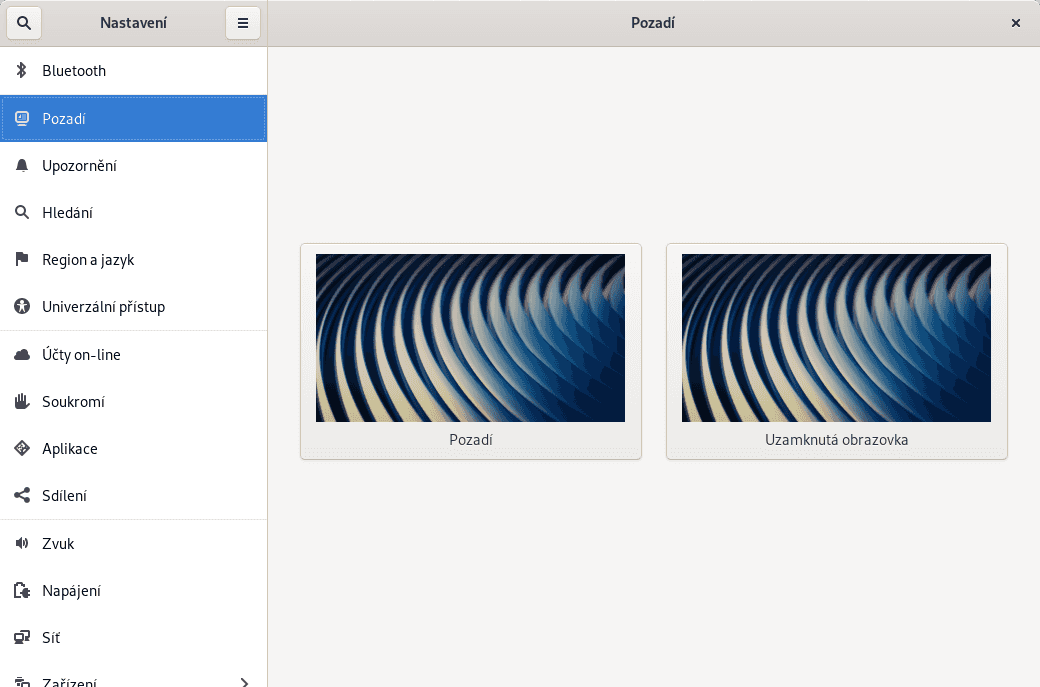Click the highlighted Pozadí sidebar entry
The height and width of the screenshot is (687, 1040).
pyautogui.click(x=133, y=118)
